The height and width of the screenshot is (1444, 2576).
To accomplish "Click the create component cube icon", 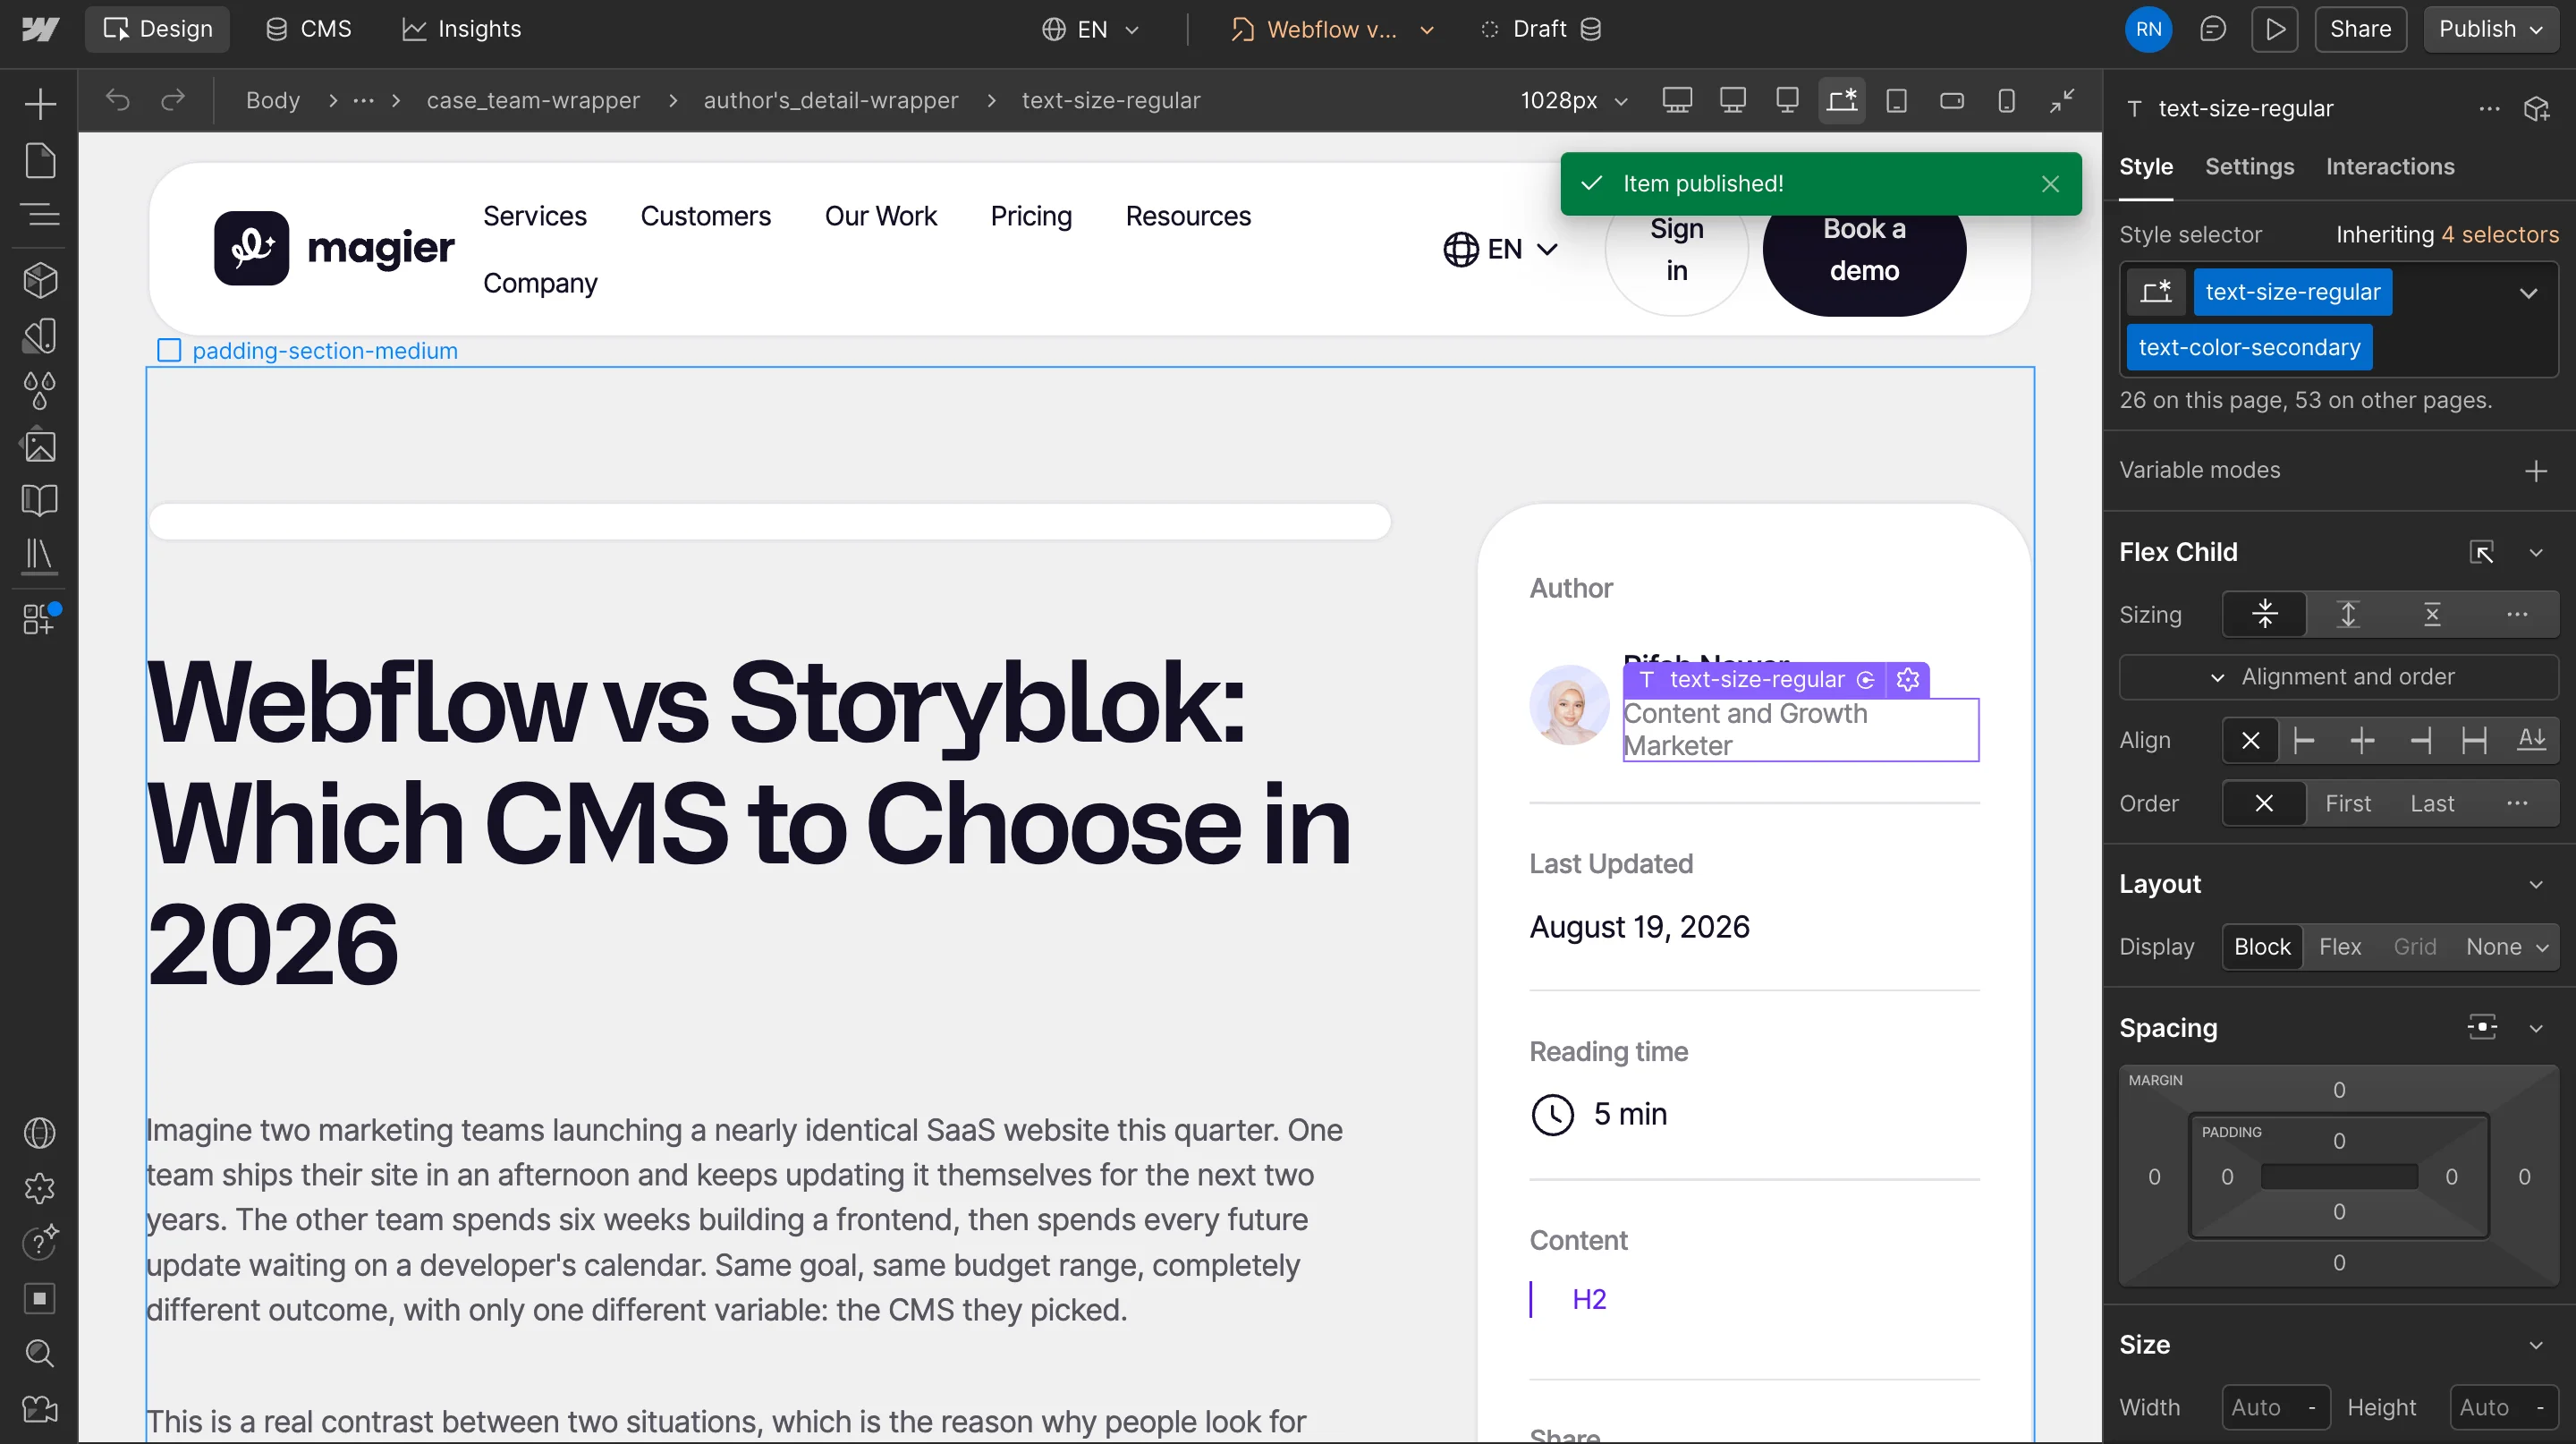I will [2537, 108].
